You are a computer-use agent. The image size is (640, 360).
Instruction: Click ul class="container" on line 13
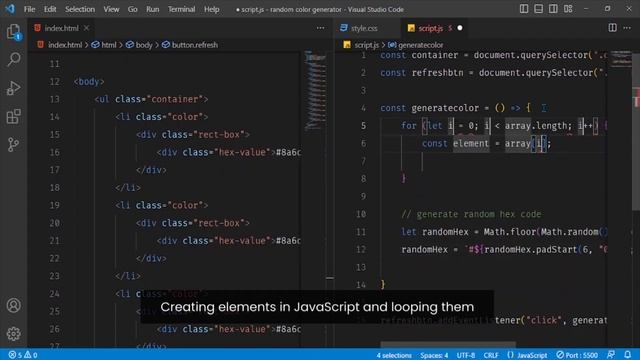[x=151, y=99]
